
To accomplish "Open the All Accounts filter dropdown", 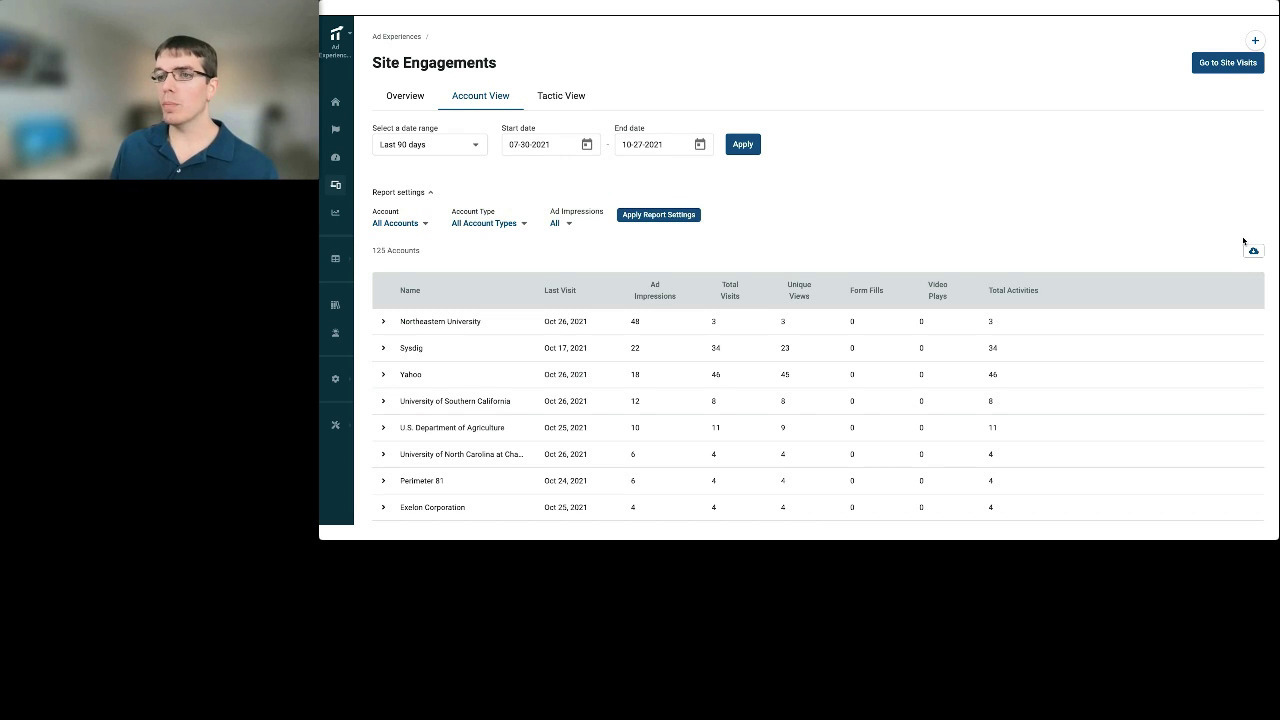I will coord(400,223).
